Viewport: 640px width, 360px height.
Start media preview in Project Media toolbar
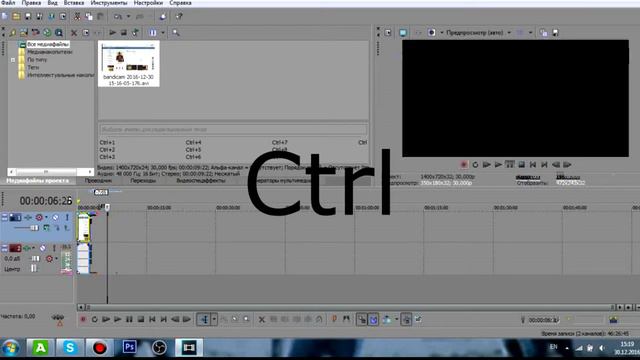(113, 33)
